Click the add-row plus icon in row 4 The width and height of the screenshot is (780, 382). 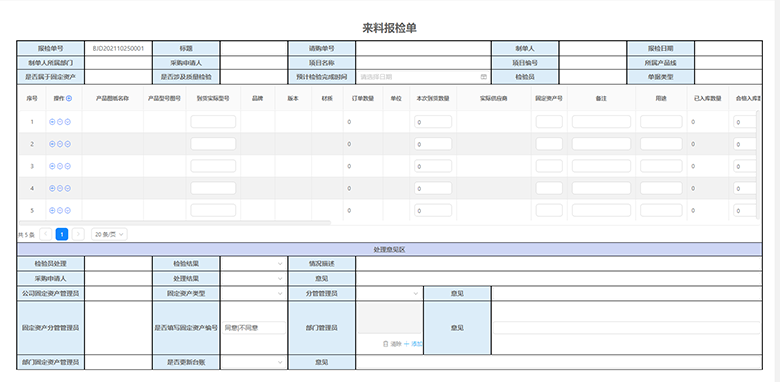tap(52, 188)
